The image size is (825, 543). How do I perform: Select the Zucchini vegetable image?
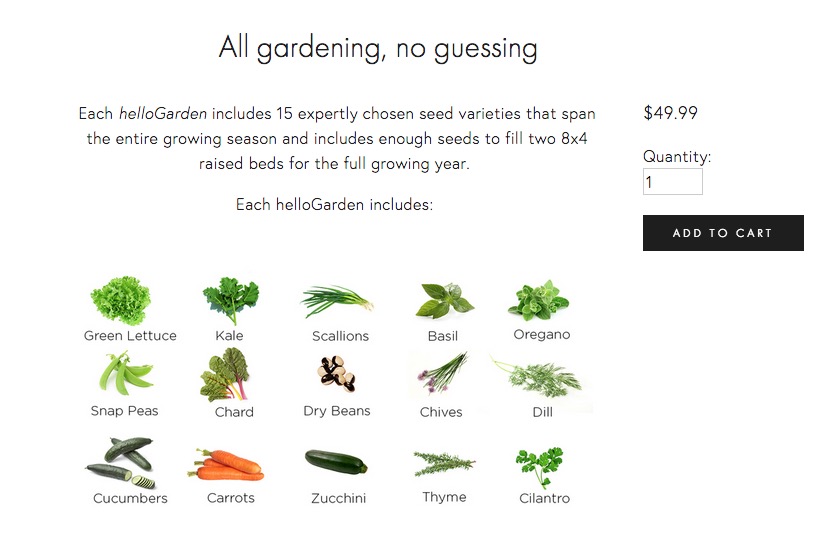tap(336, 462)
